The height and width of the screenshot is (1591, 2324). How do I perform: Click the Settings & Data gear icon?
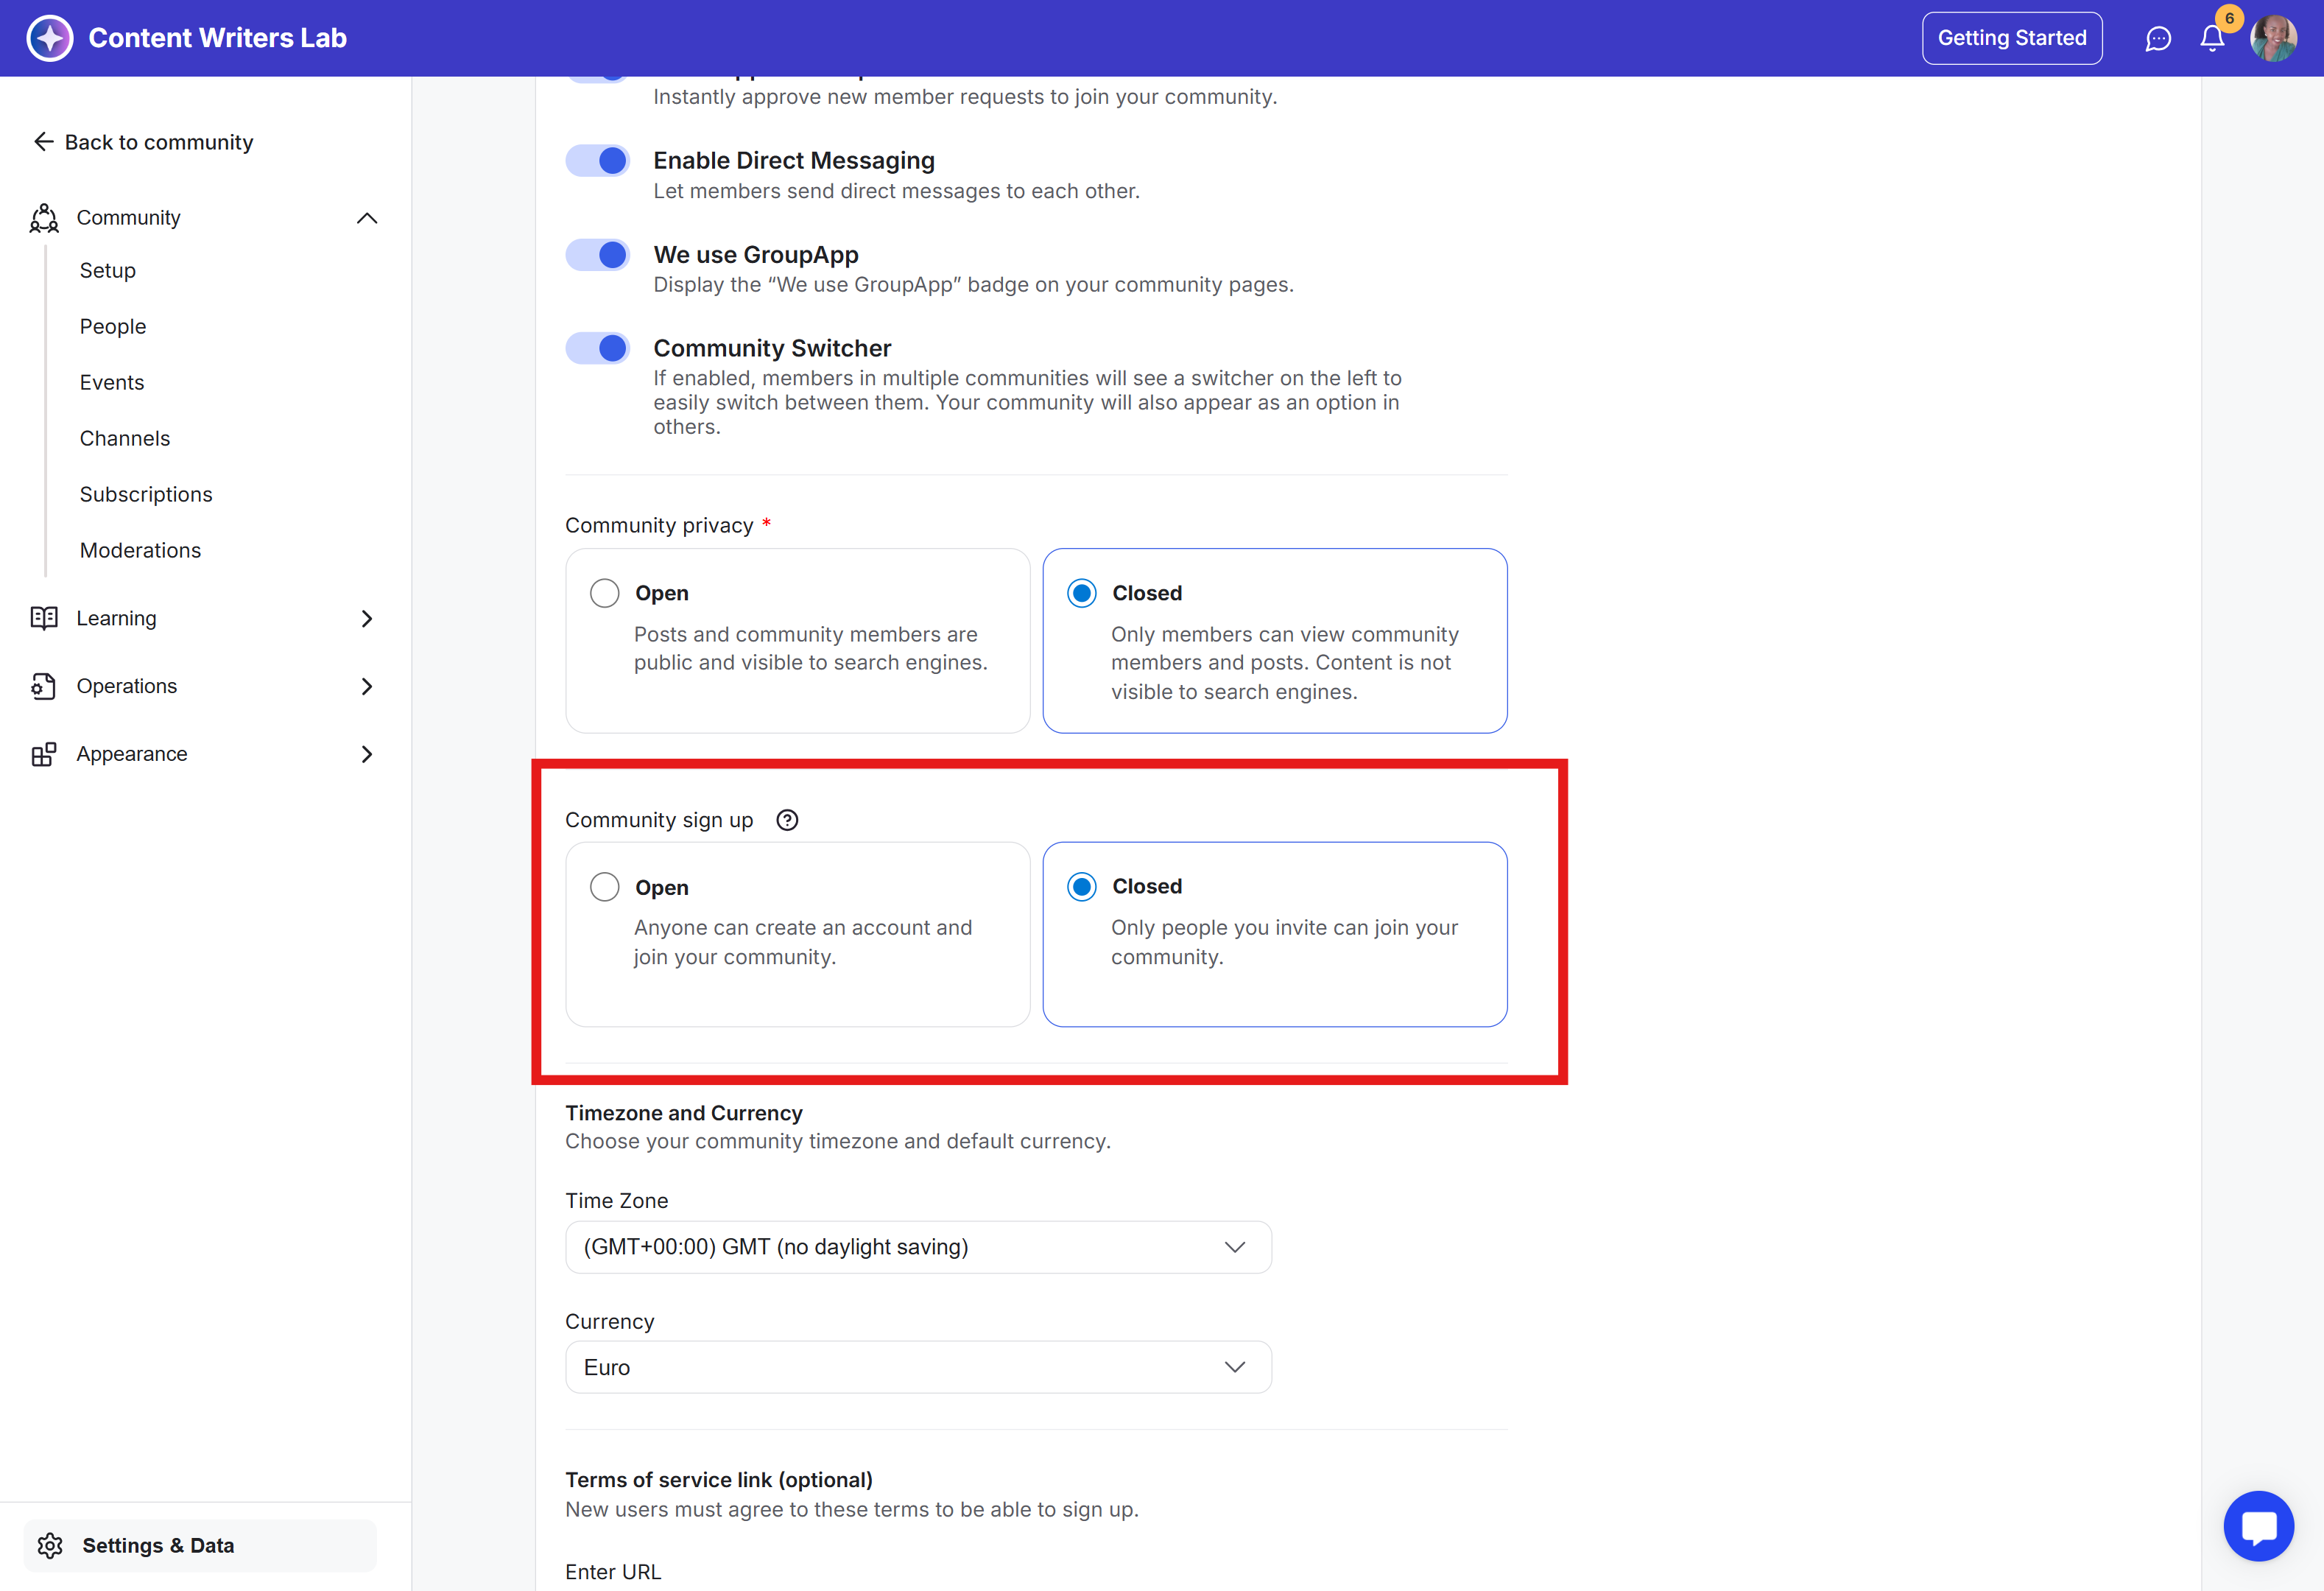(x=50, y=1545)
